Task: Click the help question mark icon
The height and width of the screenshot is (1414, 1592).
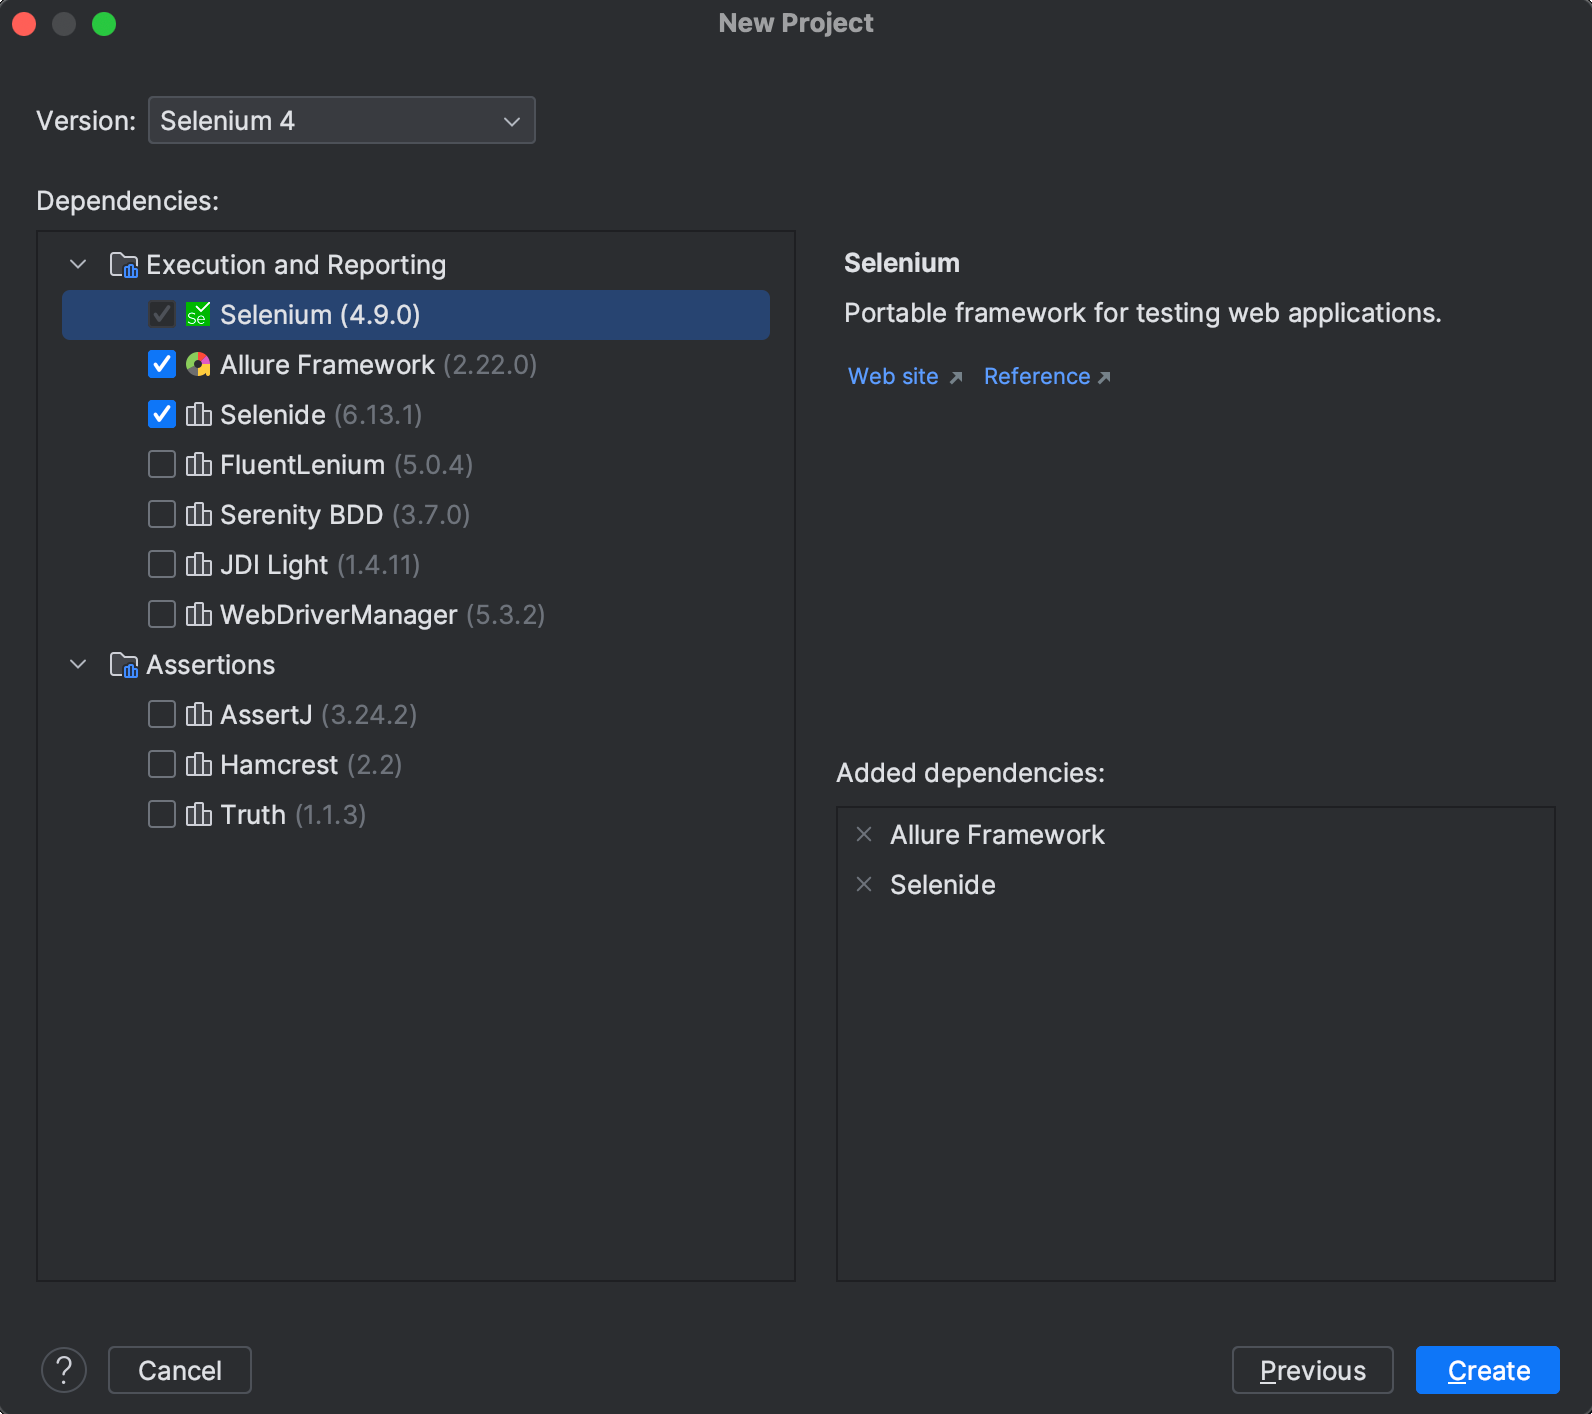Action: 64,1370
